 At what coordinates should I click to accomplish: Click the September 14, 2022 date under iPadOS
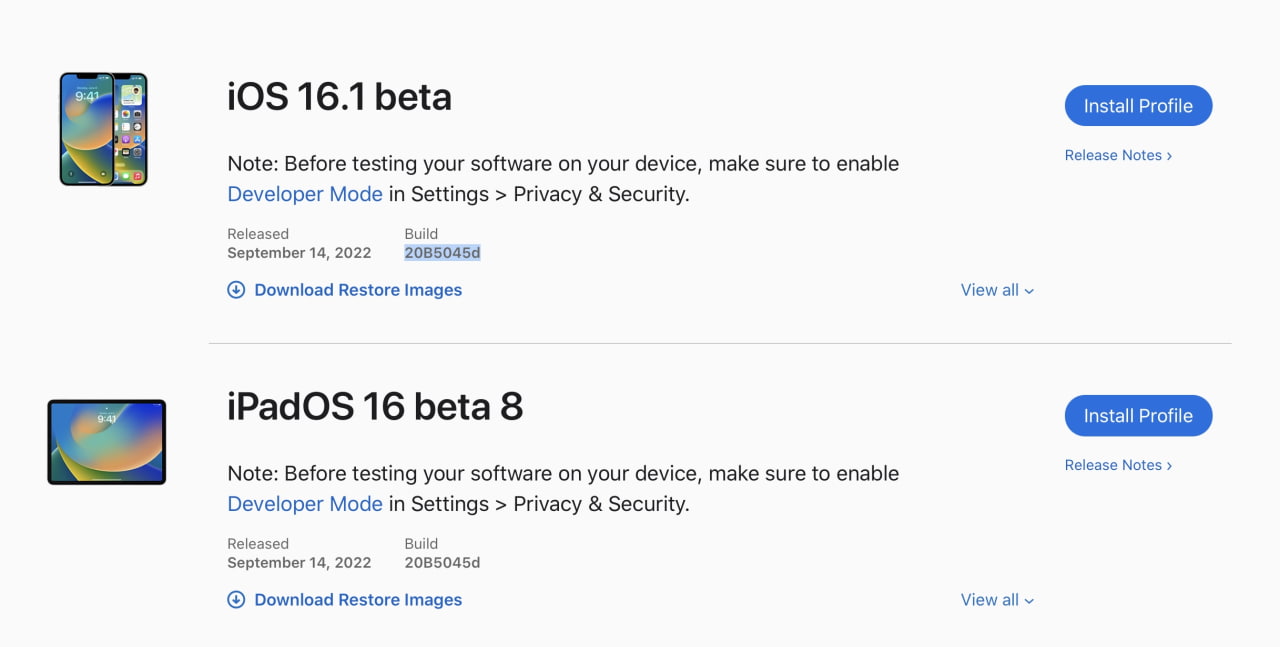[x=299, y=563]
